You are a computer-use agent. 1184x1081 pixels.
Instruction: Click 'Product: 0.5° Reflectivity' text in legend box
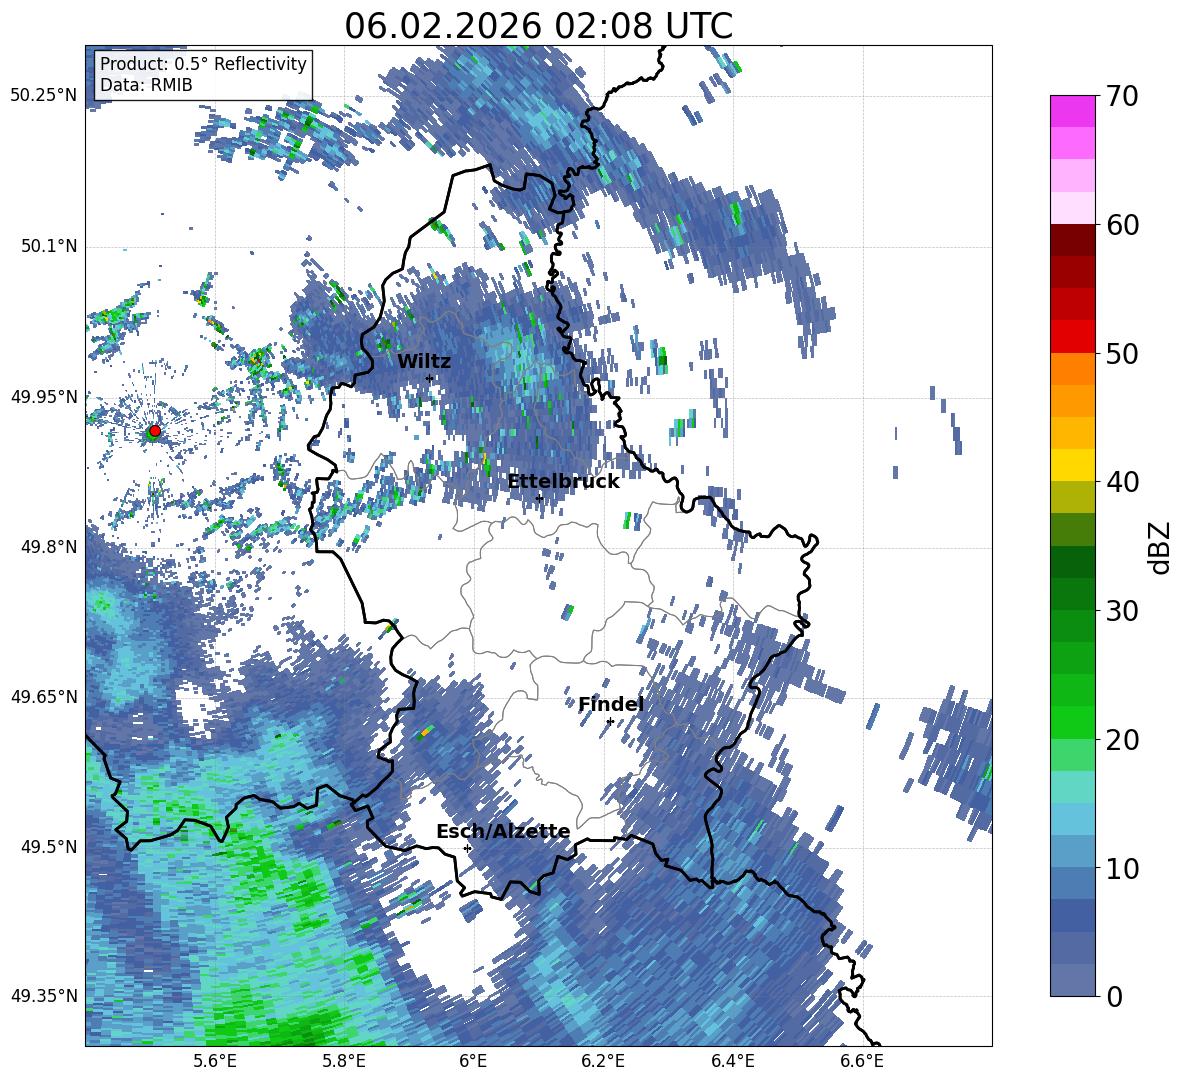203,64
